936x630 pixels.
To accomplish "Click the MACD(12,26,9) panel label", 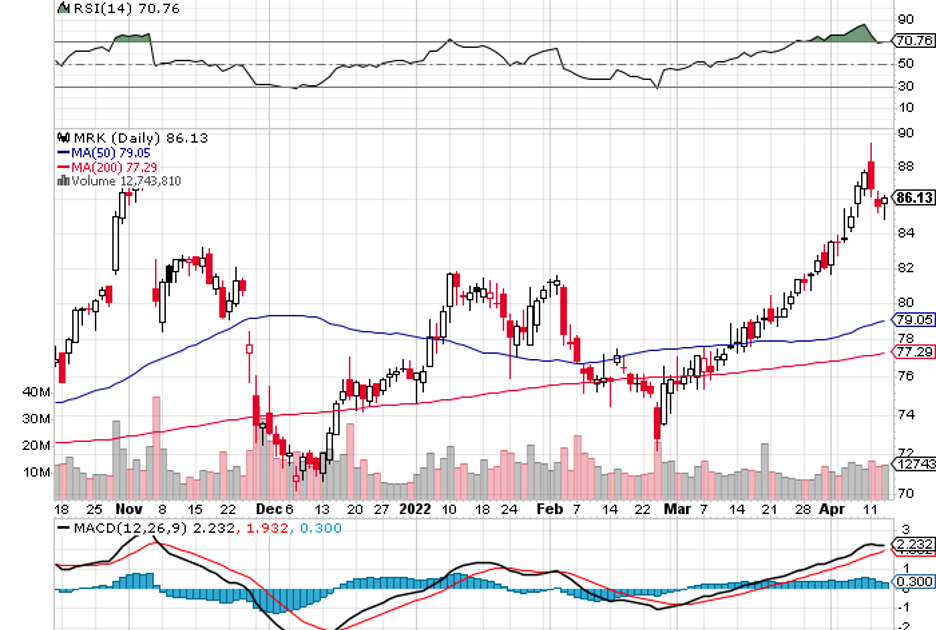I will pyautogui.click(x=120, y=527).
